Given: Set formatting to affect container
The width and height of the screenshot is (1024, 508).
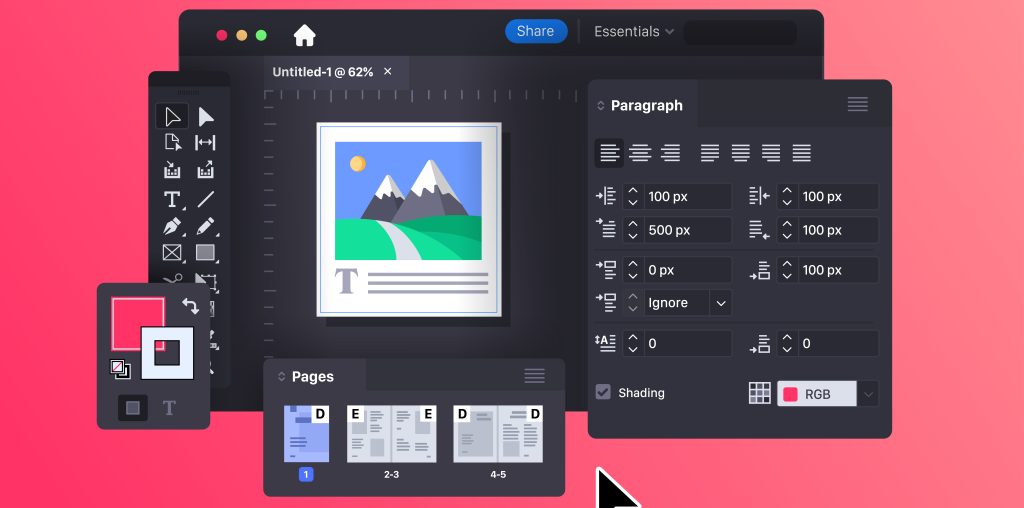Looking at the screenshot, I should point(133,408).
